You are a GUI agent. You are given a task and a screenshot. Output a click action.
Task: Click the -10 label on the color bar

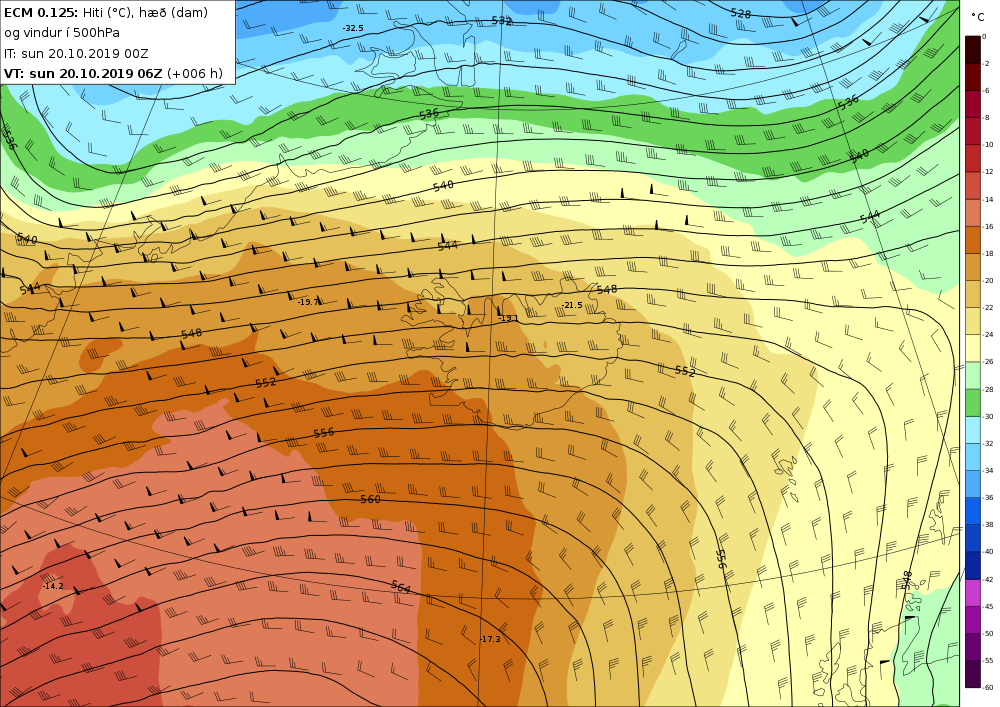click(988, 145)
